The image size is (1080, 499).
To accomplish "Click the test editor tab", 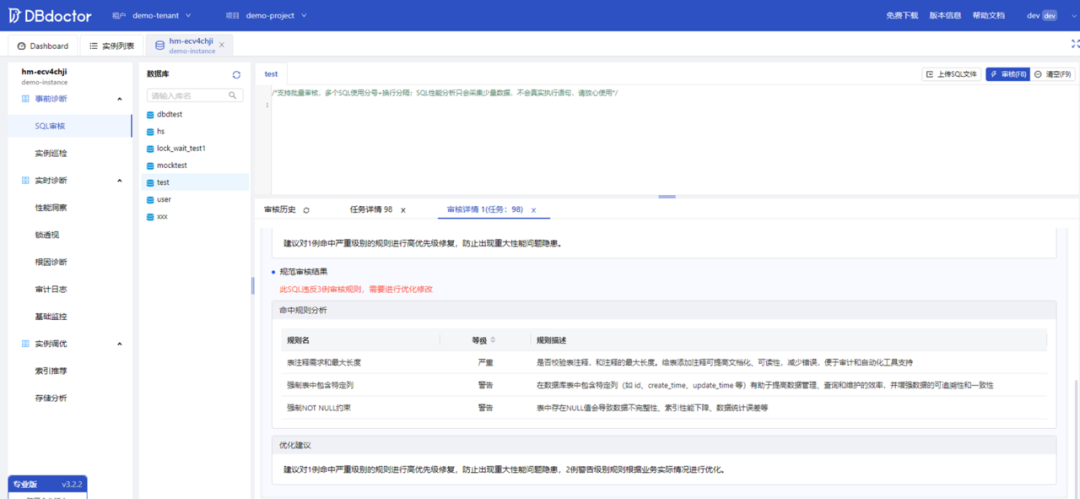I will tap(271, 74).
